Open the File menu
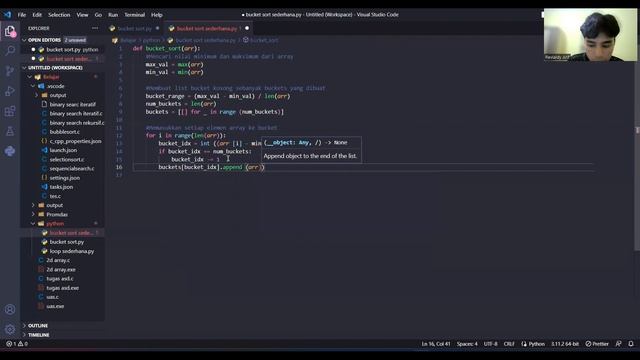 [22, 15]
